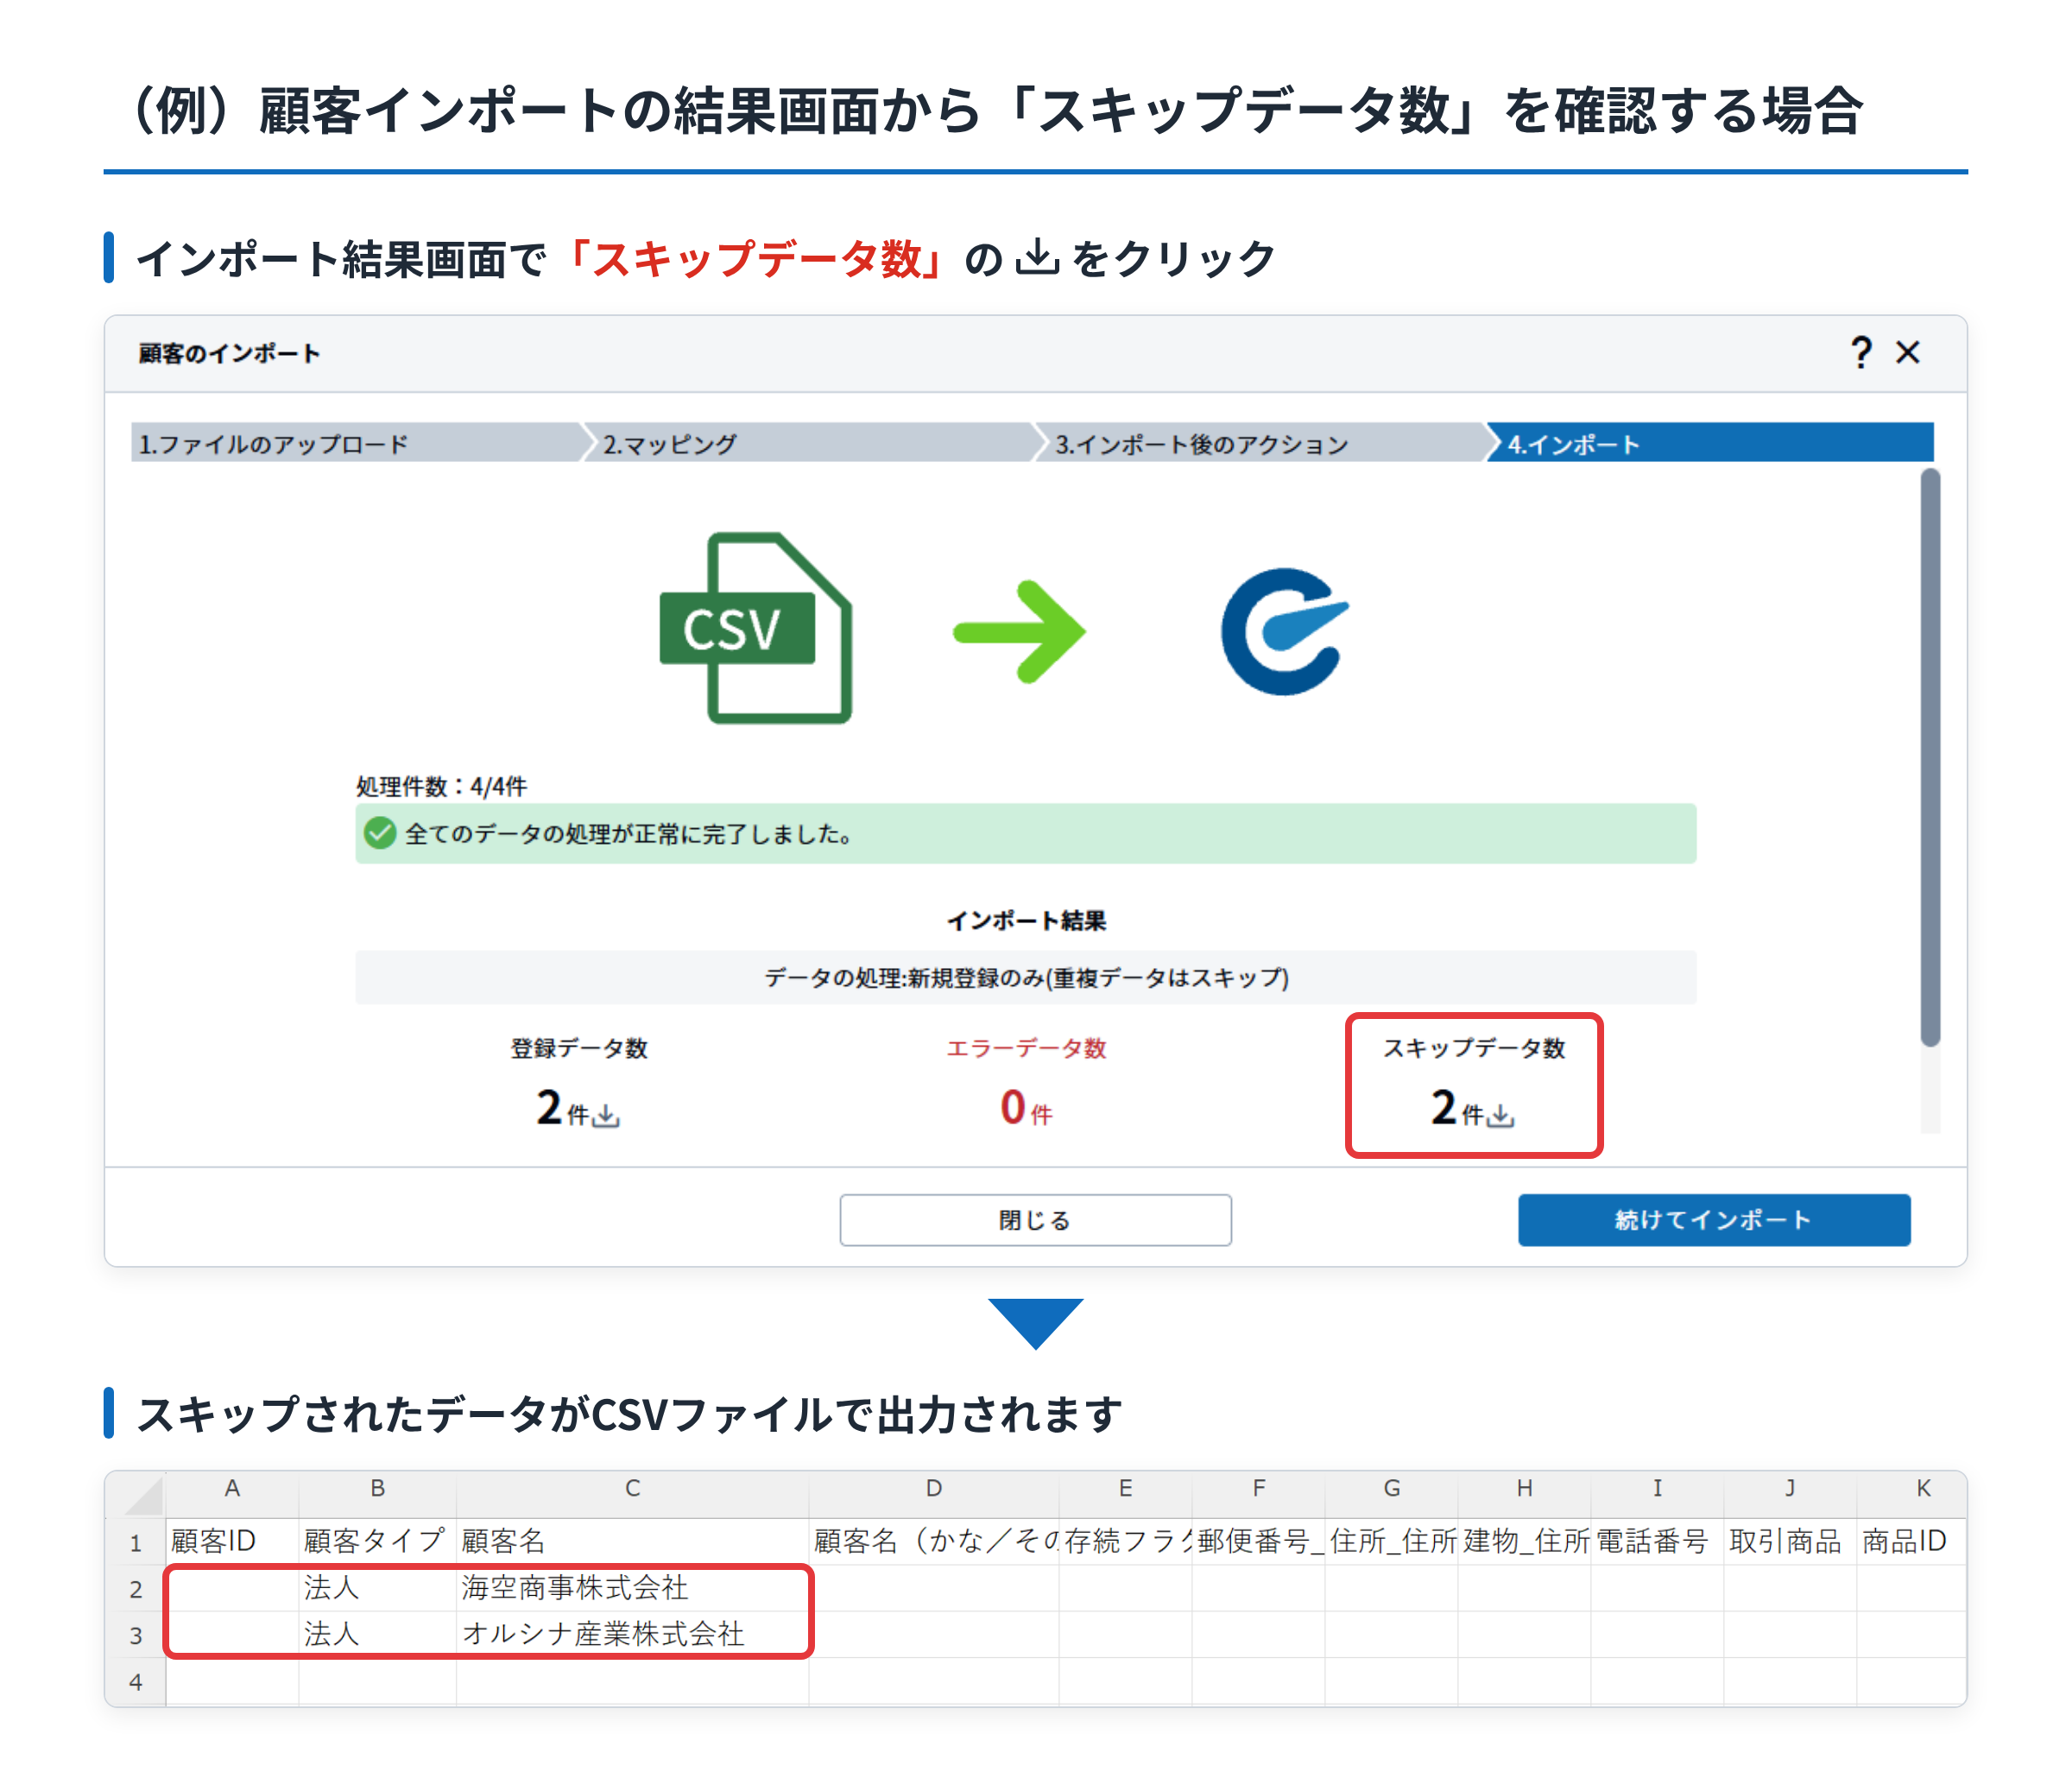Click the エラーデータ数 count of 0件
Viewport: 2072px width, 1791px height.
(1026, 1108)
